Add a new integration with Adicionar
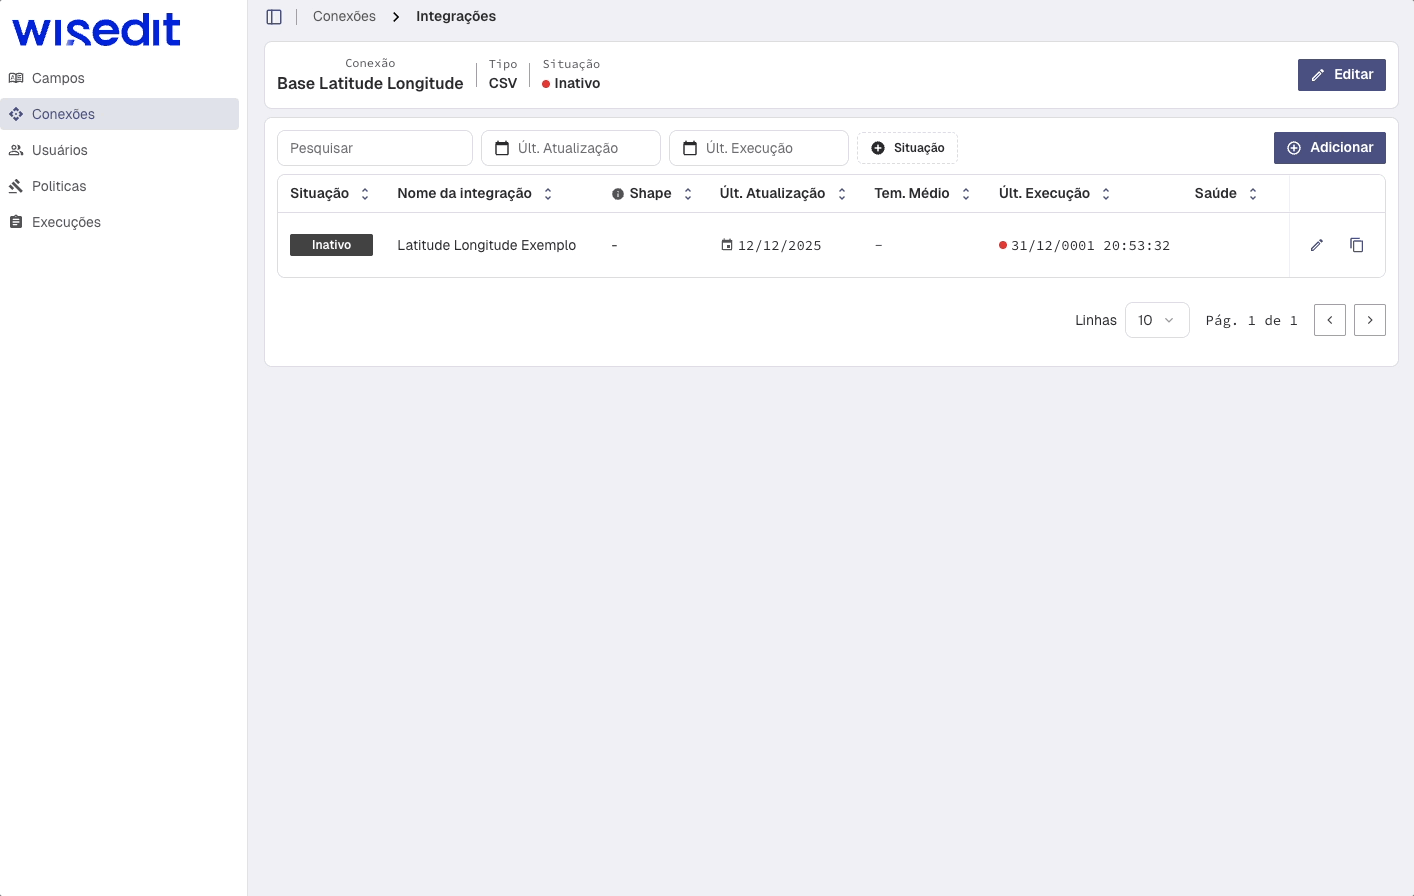This screenshot has height=896, width=1414. 1329,147
